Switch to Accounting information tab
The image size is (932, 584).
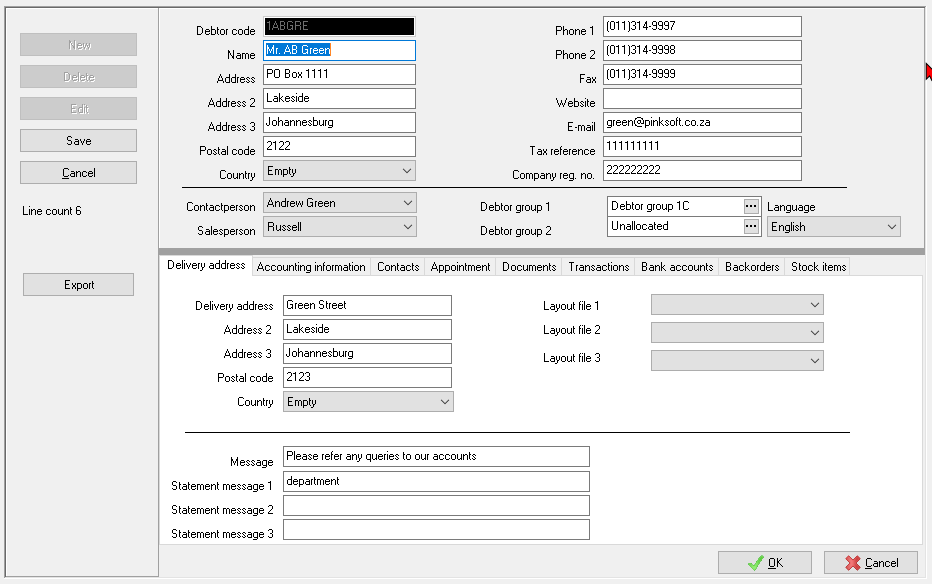311,267
